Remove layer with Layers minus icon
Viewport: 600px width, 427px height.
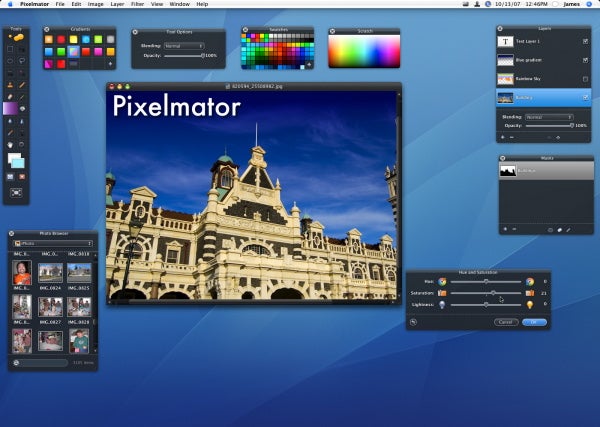click(512, 137)
